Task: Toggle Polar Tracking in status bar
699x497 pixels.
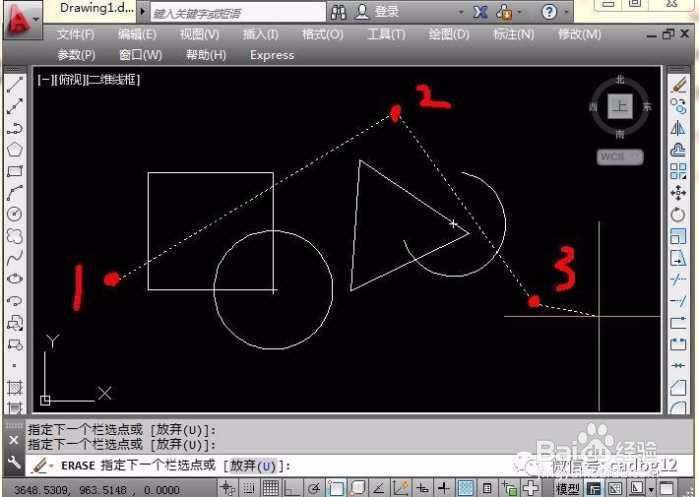Action: coord(314,488)
